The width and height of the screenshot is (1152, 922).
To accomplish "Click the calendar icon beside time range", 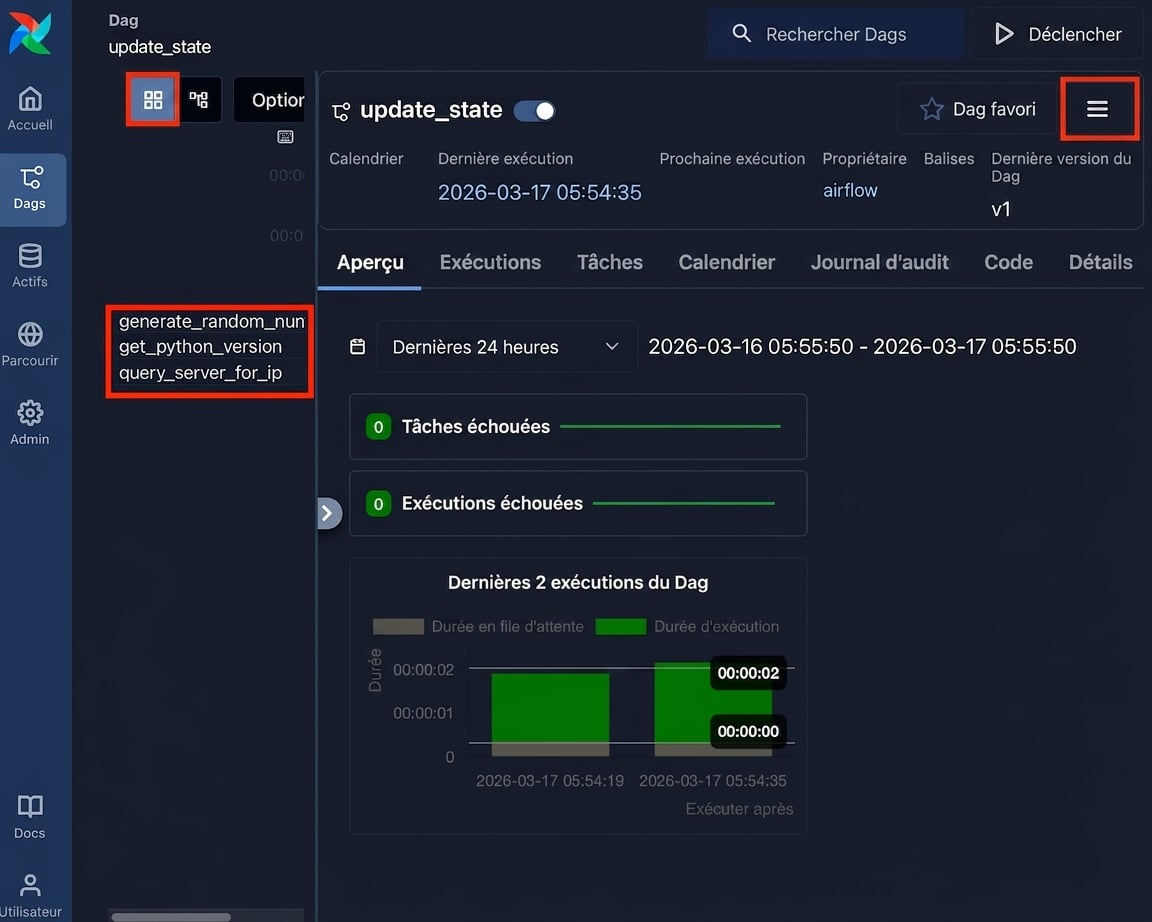I will (x=358, y=347).
